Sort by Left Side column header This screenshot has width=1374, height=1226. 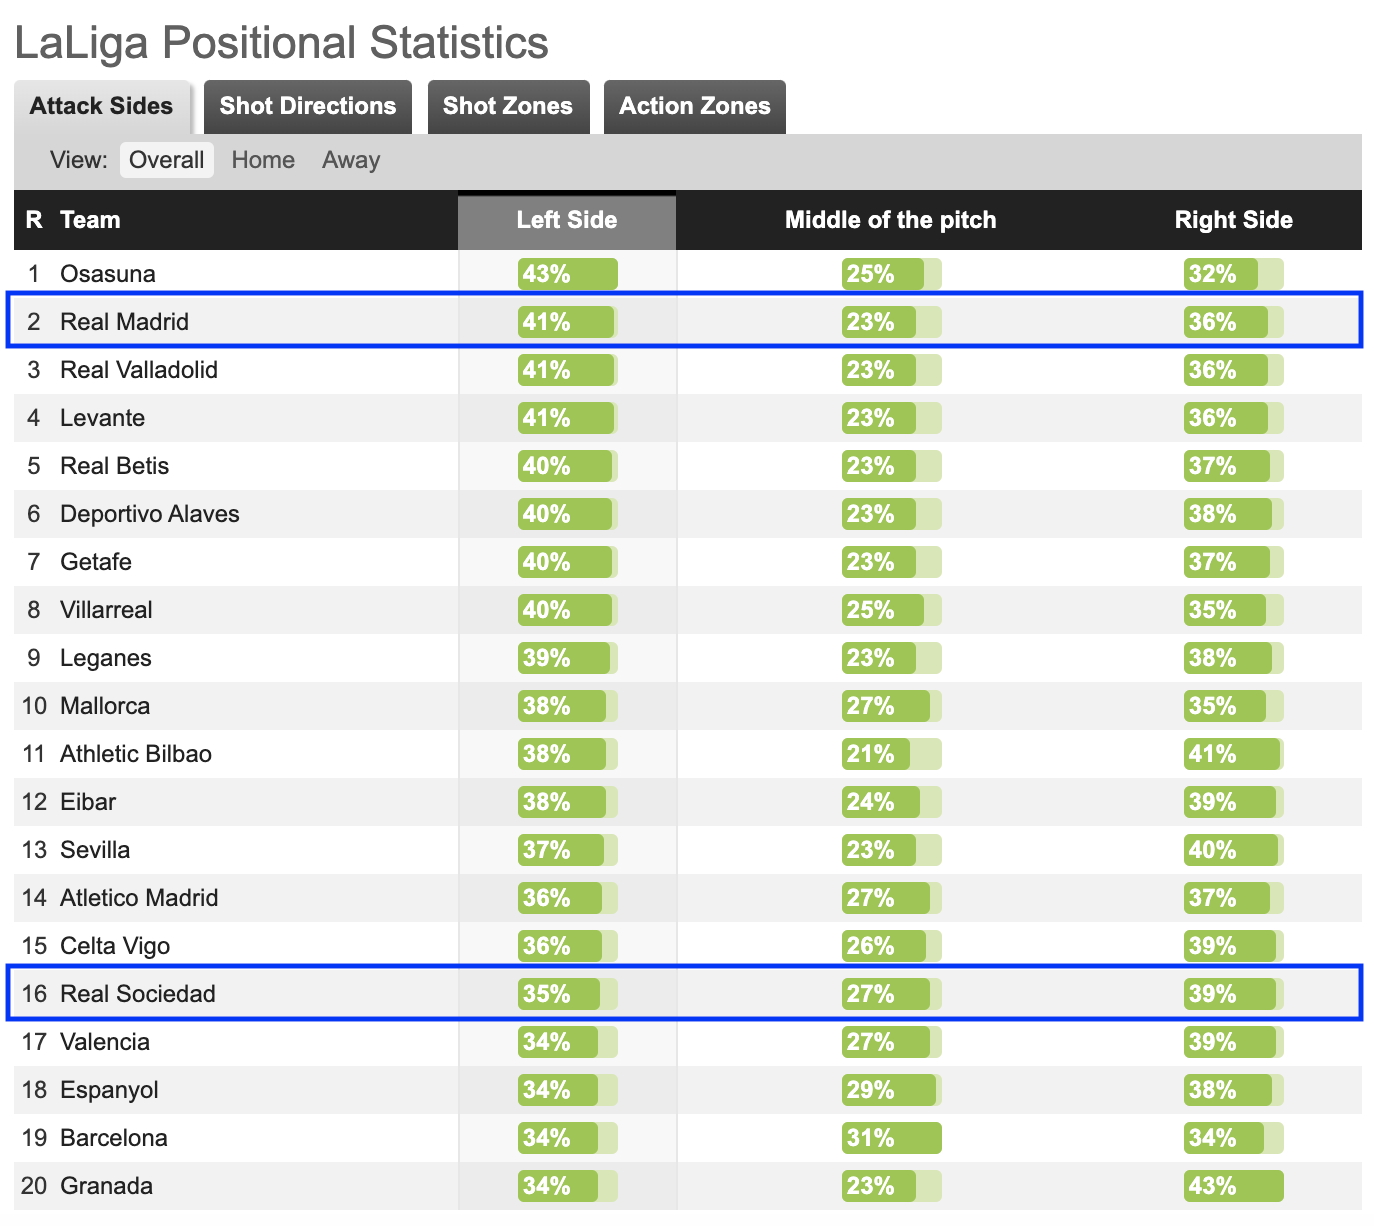567,220
